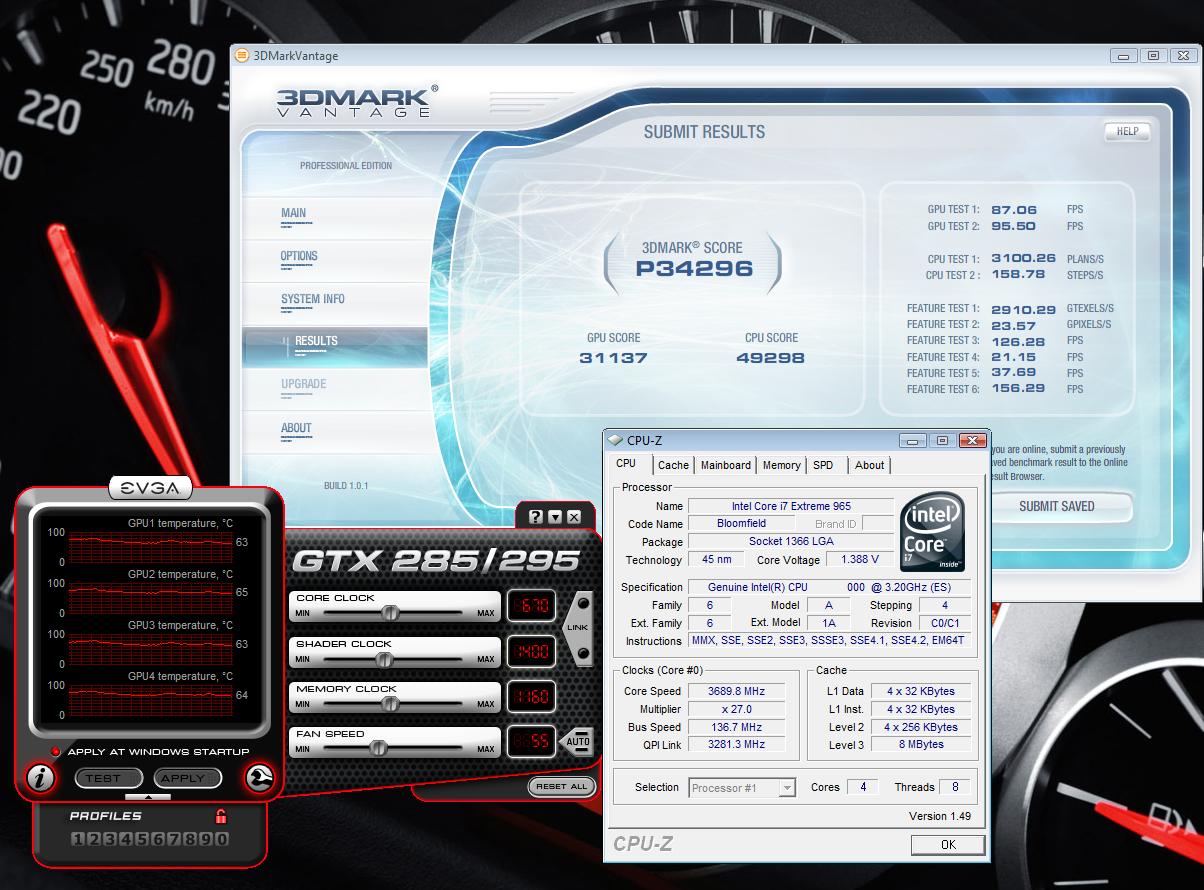Click GPU1 temperature graph
Image resolution: width=1204 pixels, height=890 pixels.
click(x=150, y=546)
